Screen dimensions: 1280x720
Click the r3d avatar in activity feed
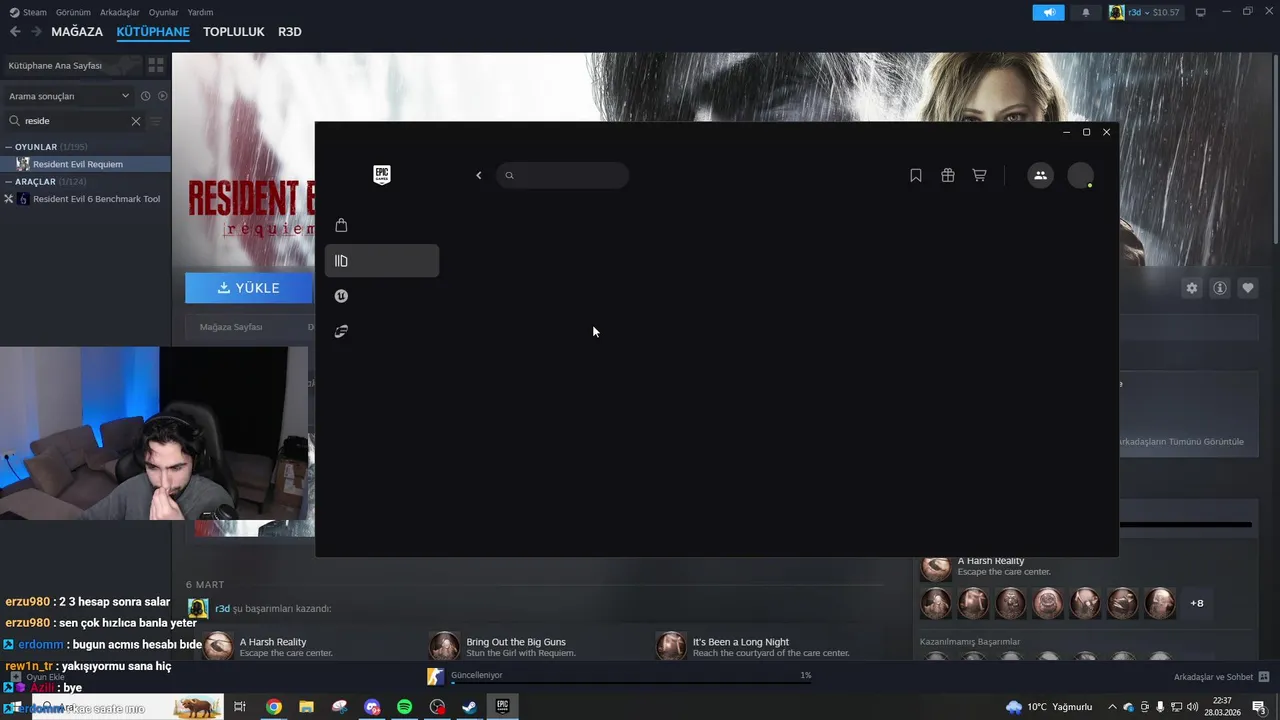(198, 608)
